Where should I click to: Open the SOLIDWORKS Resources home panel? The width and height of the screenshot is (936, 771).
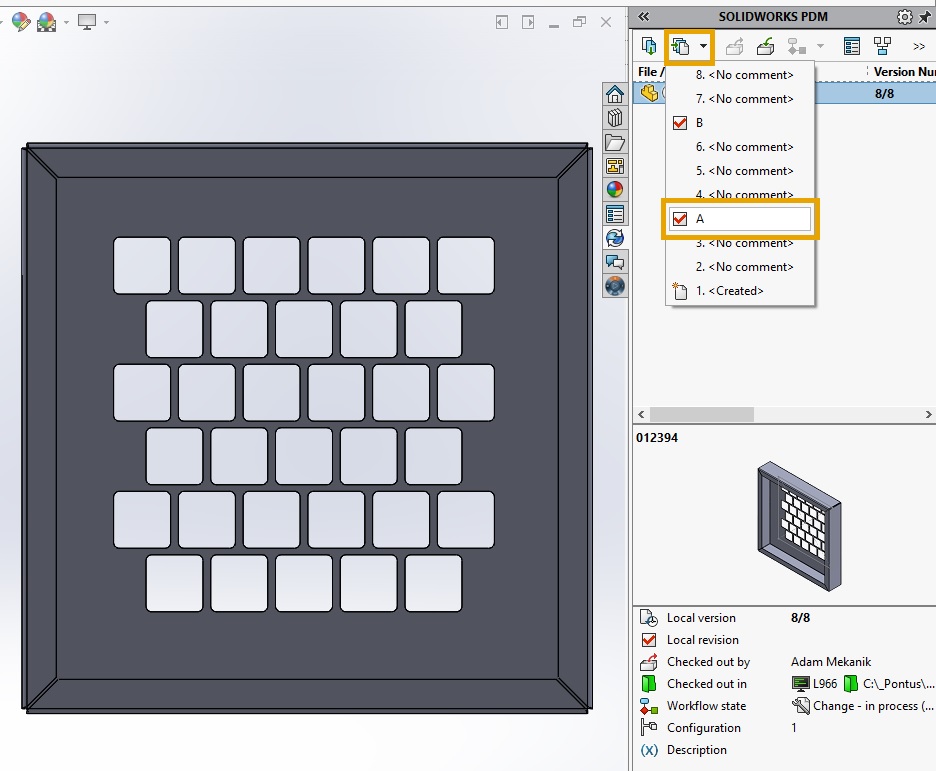(615, 93)
